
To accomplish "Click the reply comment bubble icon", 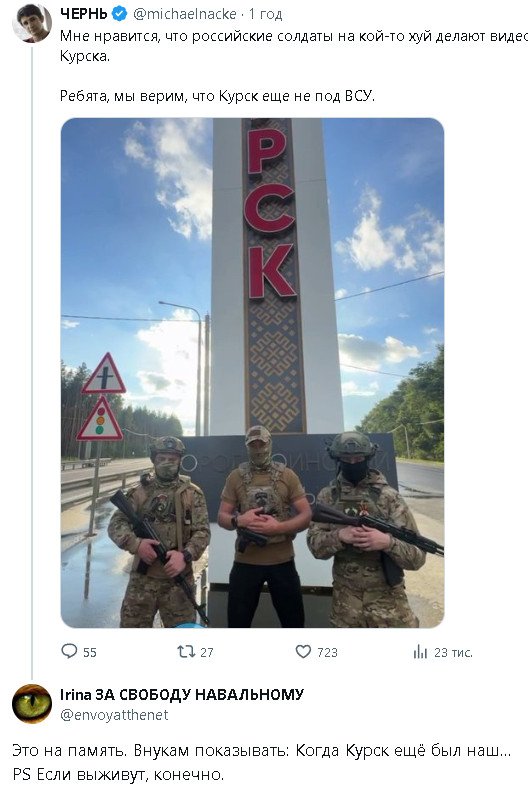I will click(x=69, y=651).
